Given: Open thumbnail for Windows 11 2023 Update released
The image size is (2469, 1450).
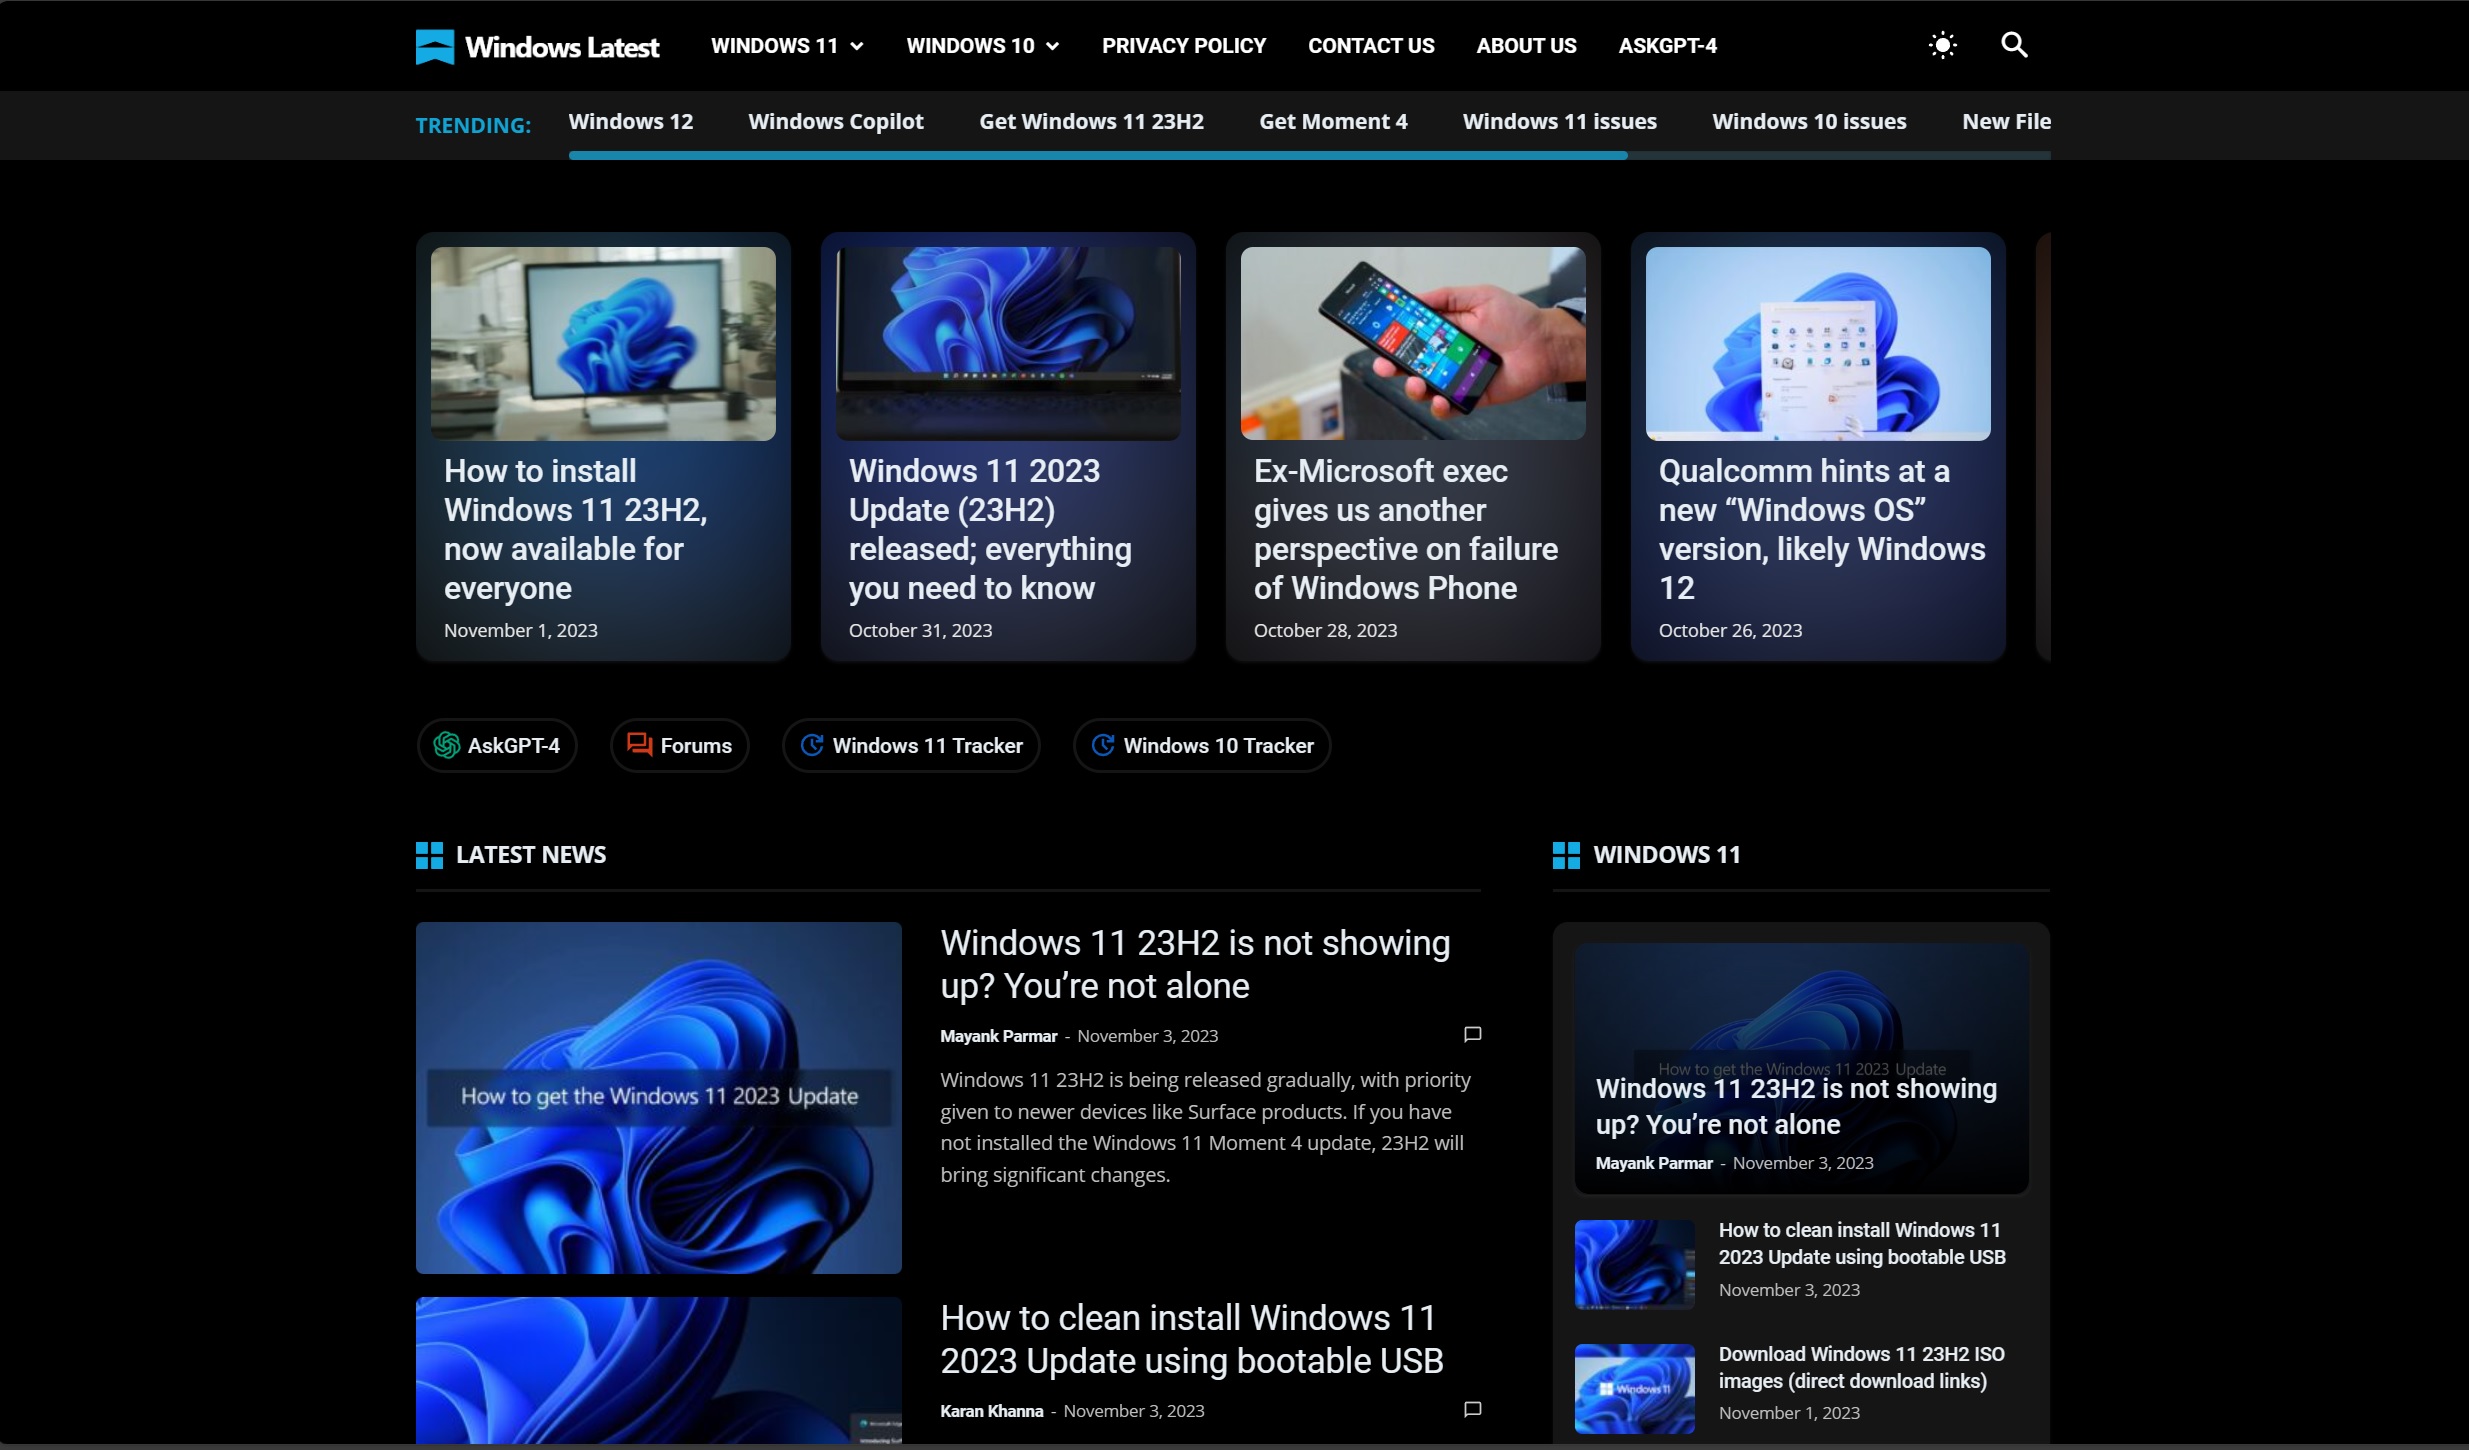Looking at the screenshot, I should (1008, 343).
